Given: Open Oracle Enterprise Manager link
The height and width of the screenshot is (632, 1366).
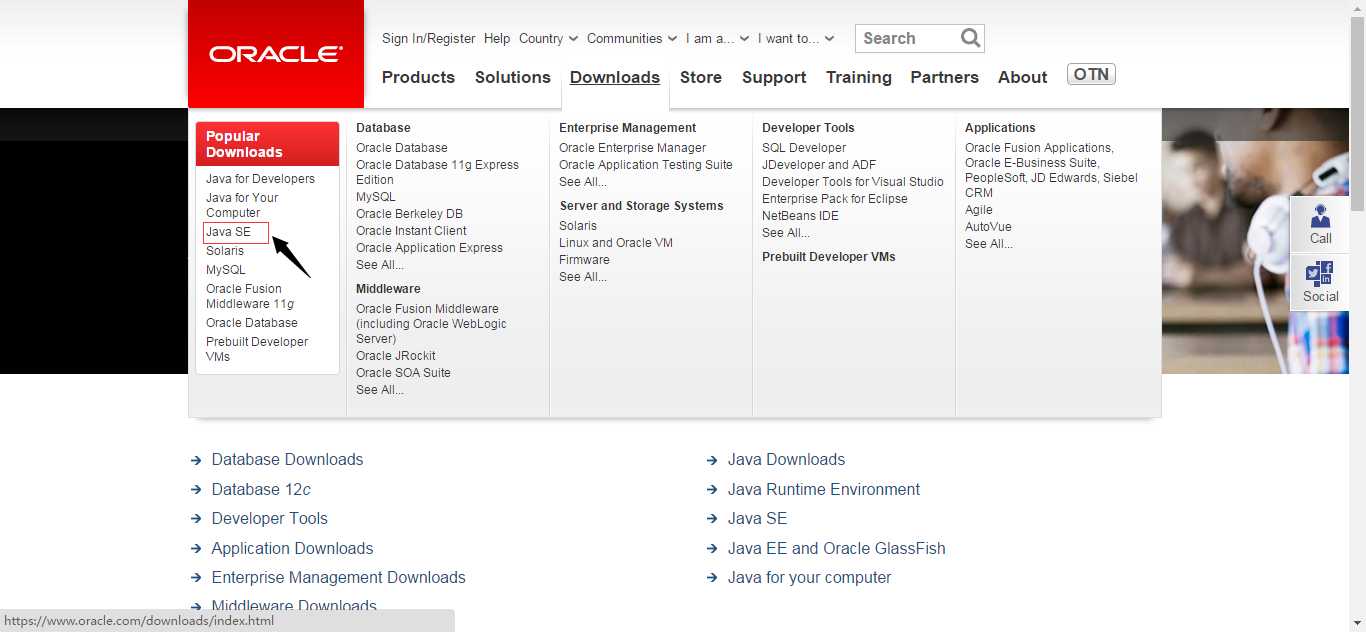Looking at the screenshot, I should coord(632,148).
